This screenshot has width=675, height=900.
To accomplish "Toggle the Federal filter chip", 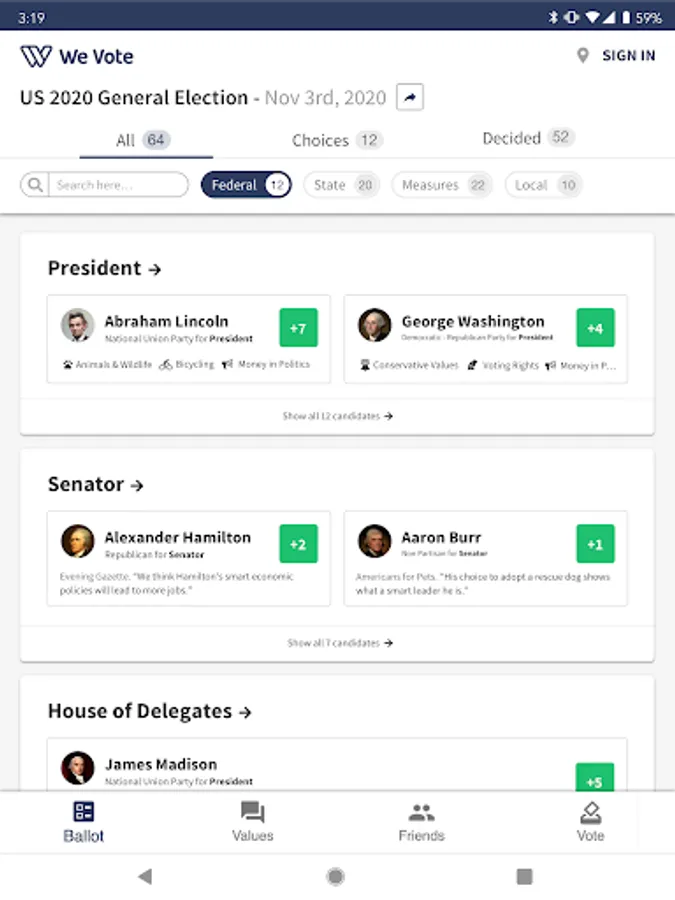I will click(x=245, y=185).
